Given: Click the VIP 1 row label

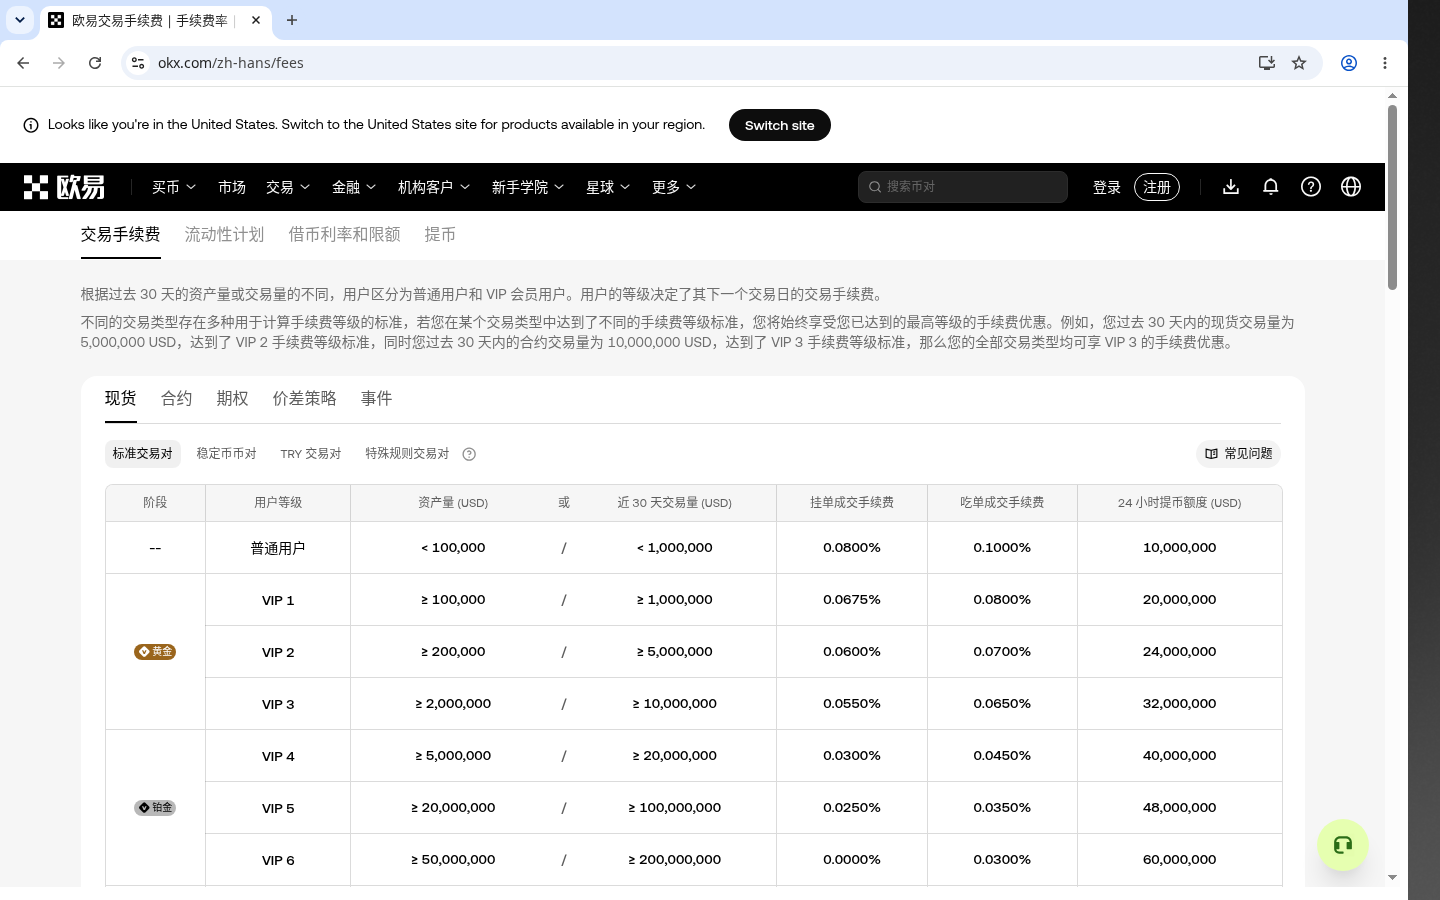Looking at the screenshot, I should click(x=278, y=600).
